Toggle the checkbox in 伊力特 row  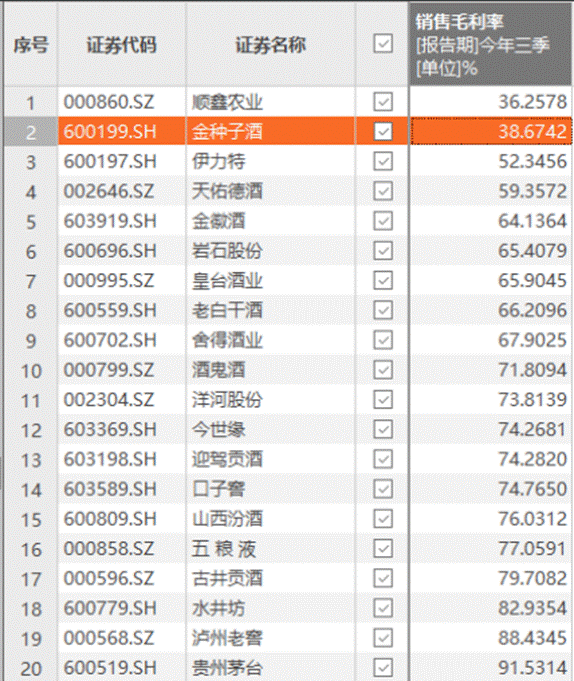click(x=383, y=161)
